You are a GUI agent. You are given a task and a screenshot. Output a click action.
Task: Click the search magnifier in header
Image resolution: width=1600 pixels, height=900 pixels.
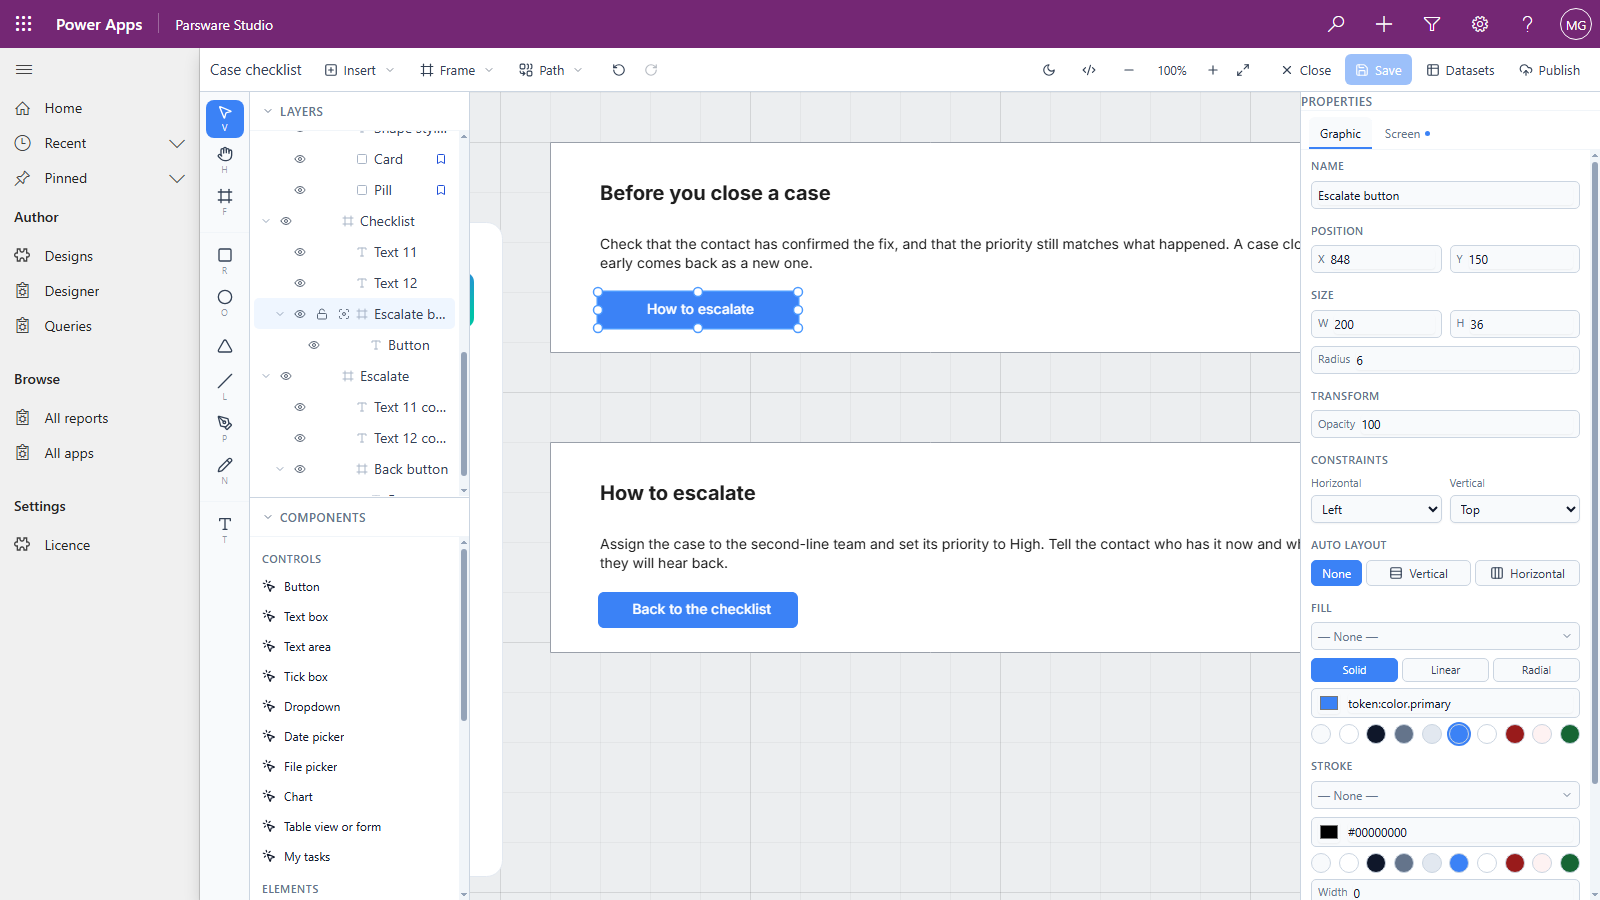1336,24
